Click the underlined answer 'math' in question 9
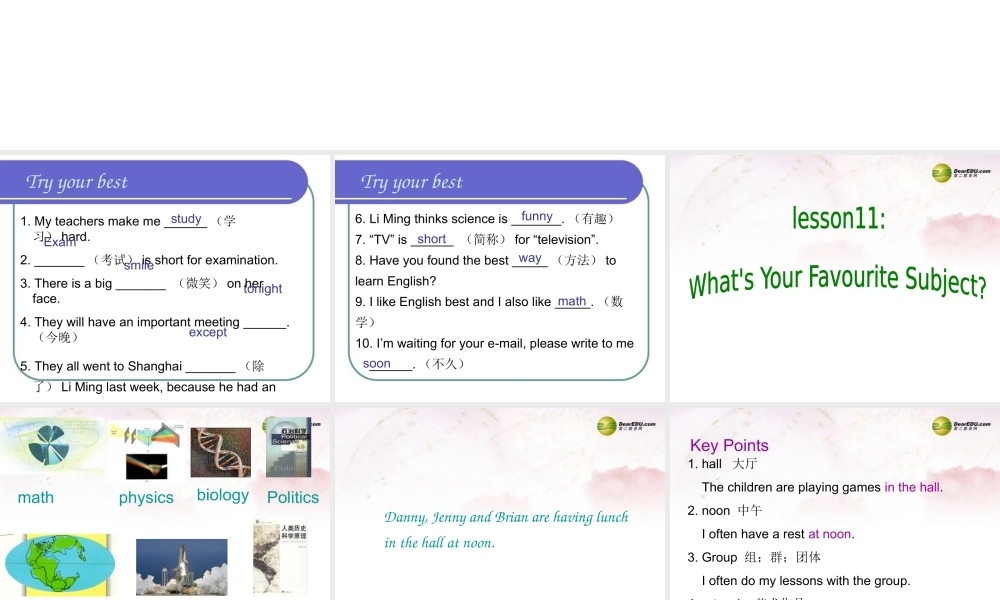This screenshot has height=600, width=1000. coord(572,301)
